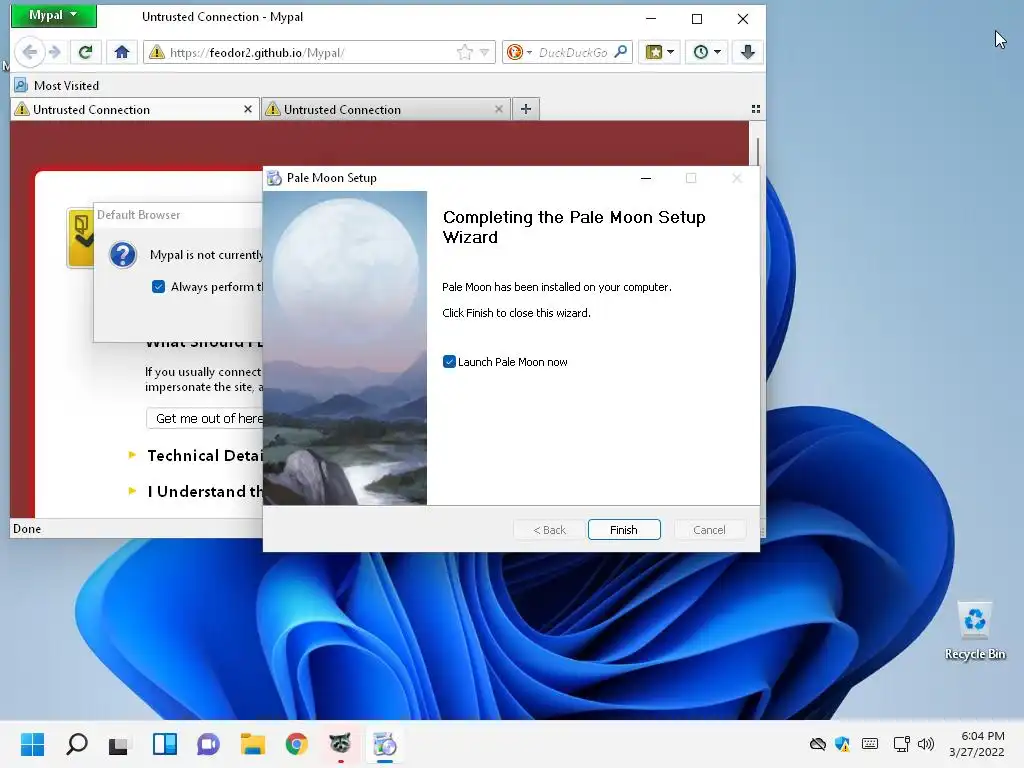Open Task View on the taskbar
1024x768 pixels.
(x=118, y=744)
